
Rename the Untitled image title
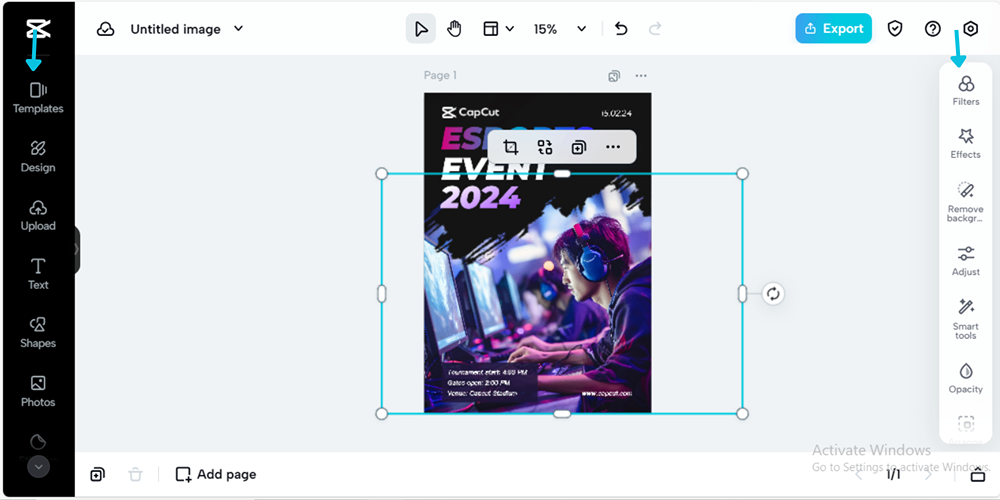click(x=175, y=29)
